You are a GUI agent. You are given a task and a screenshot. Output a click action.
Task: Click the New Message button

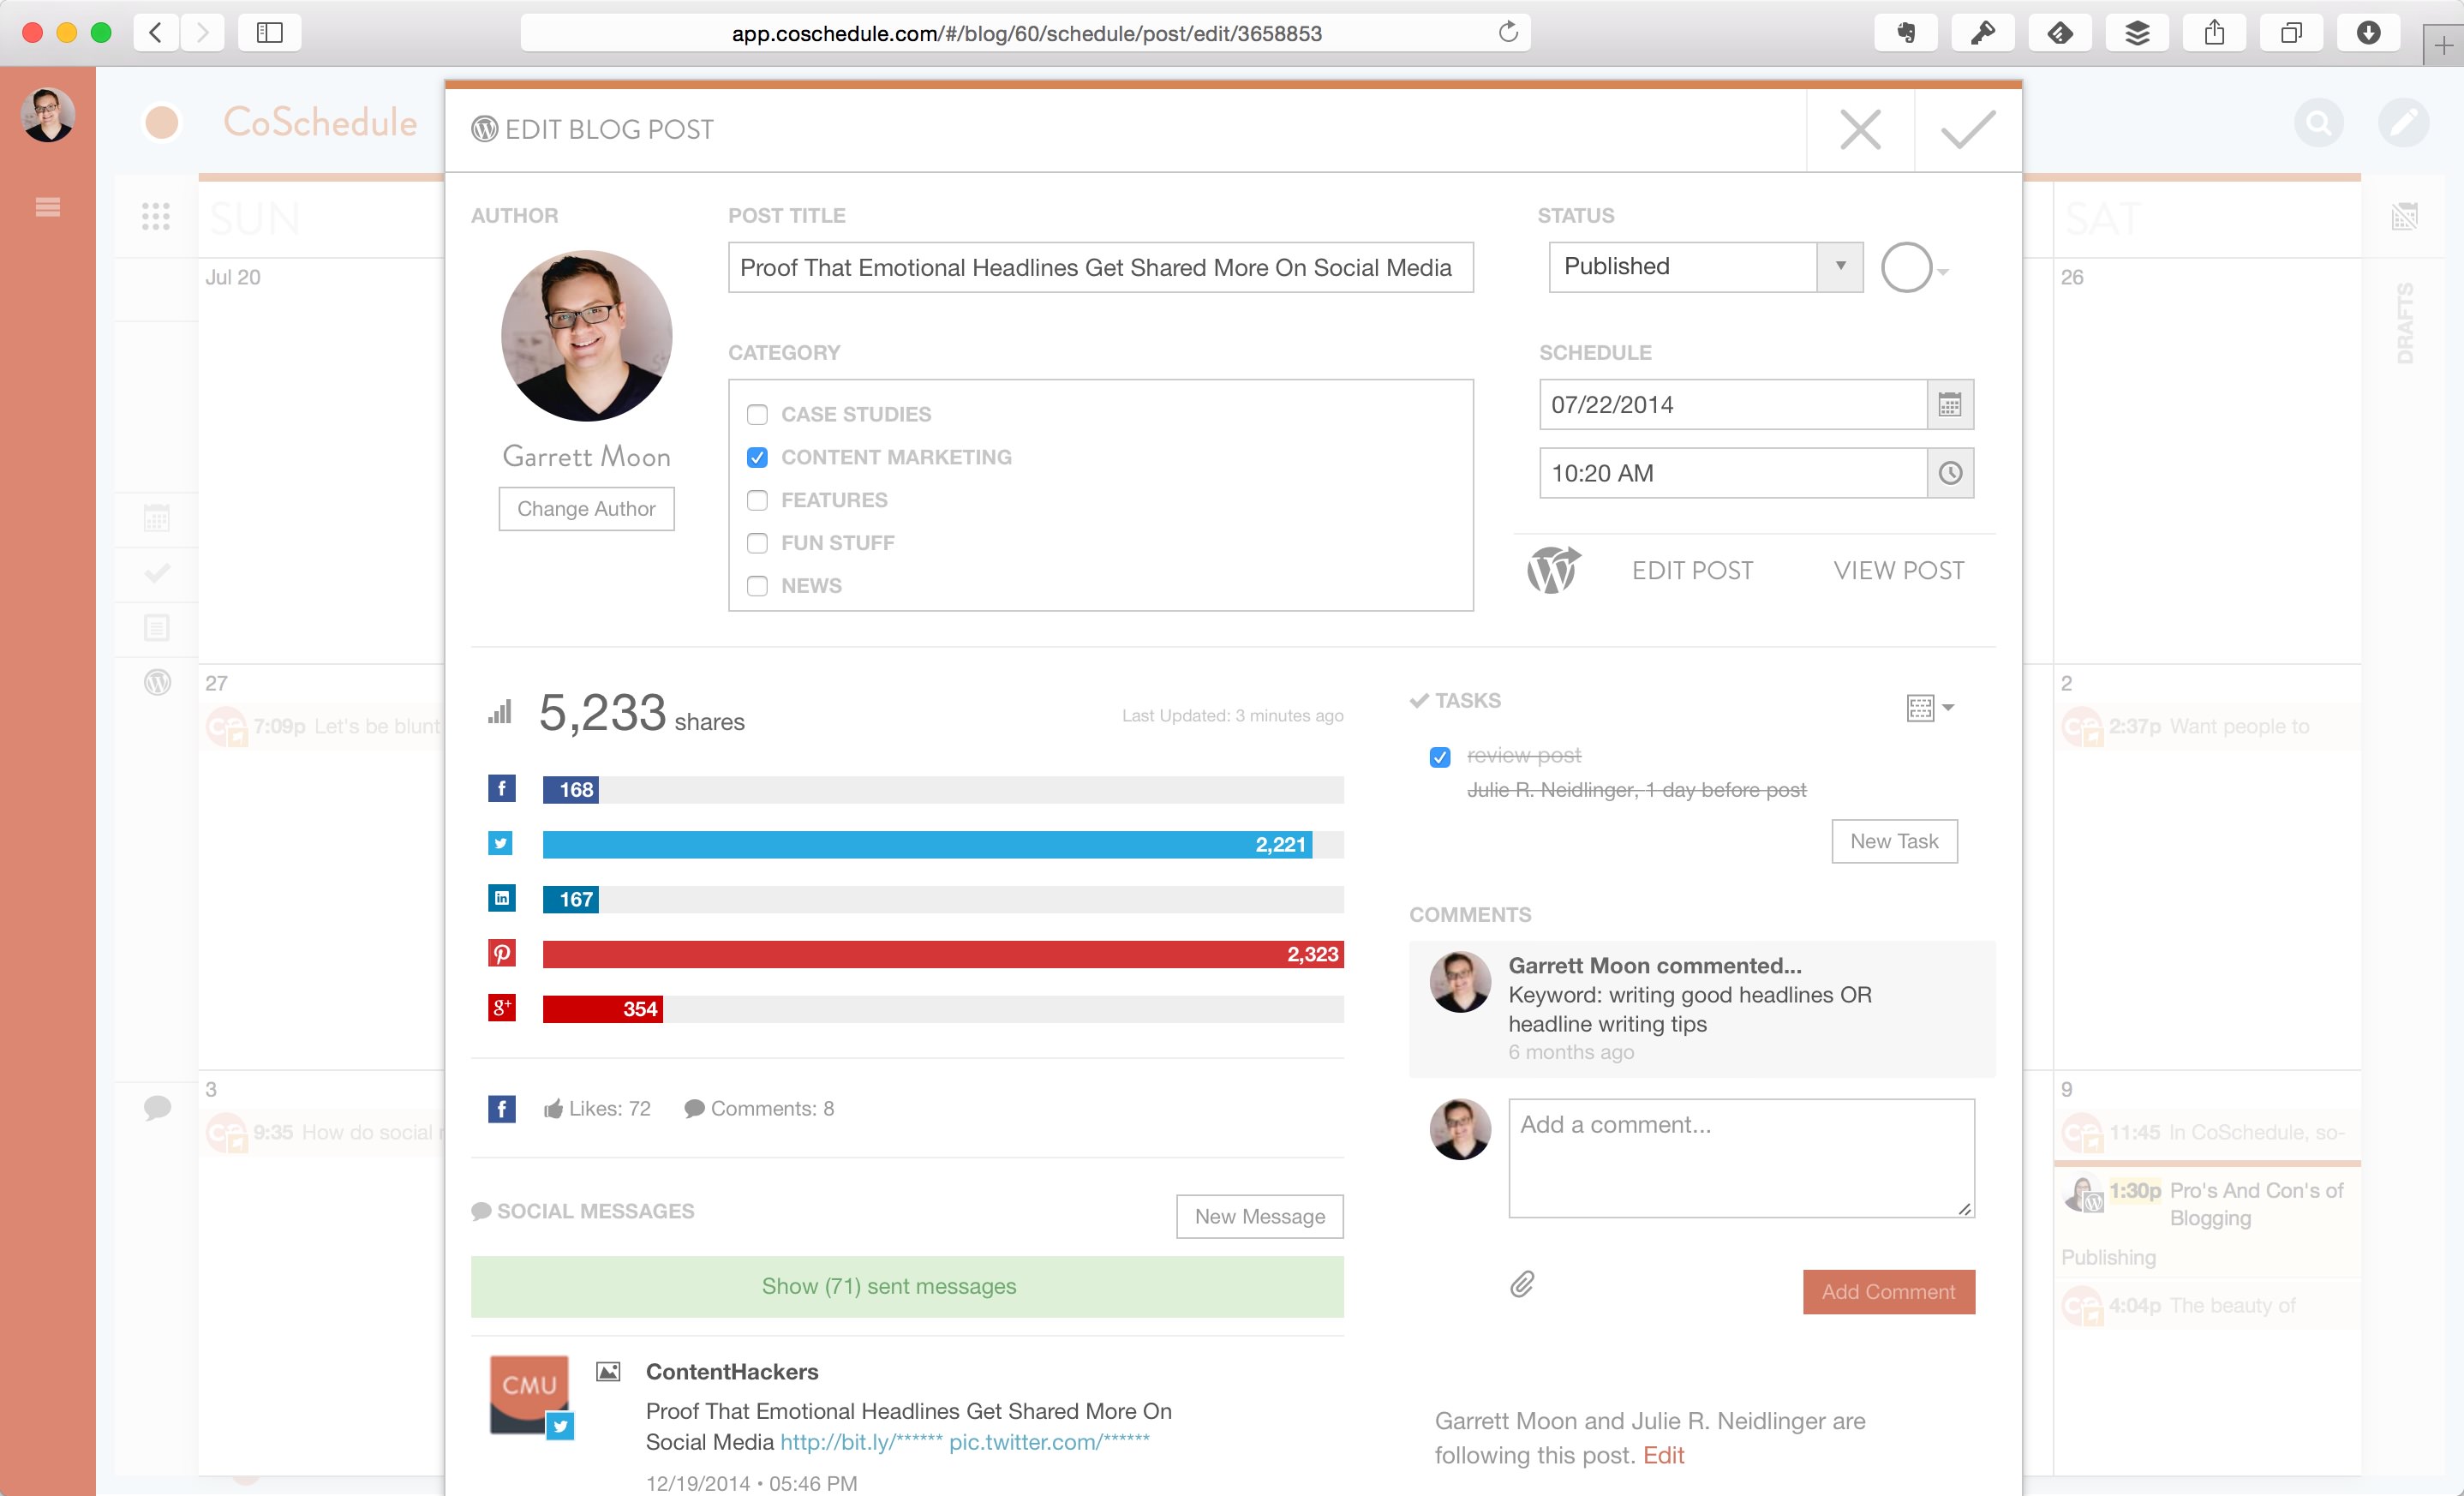point(1259,1216)
